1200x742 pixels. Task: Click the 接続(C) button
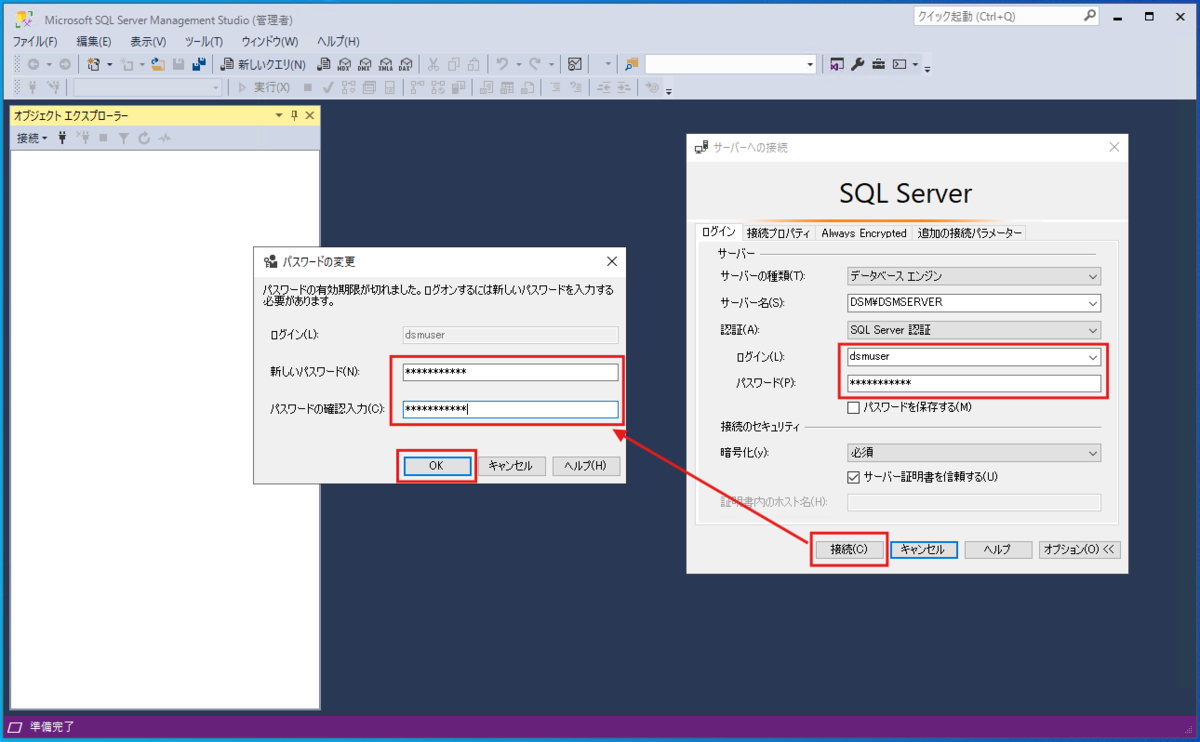pos(849,549)
